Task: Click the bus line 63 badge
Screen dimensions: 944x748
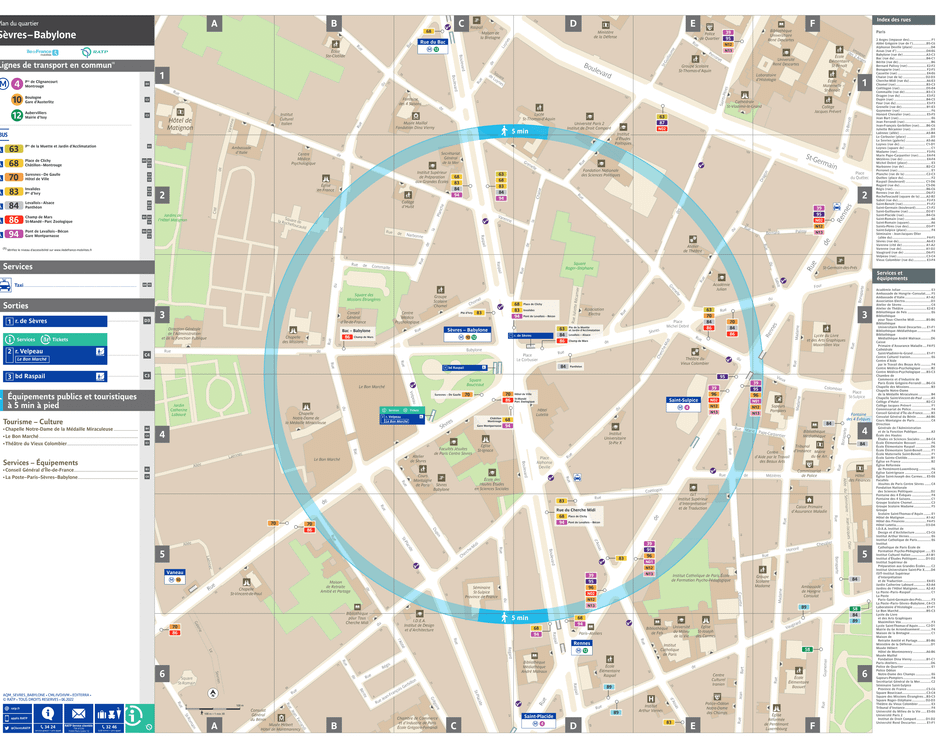Action: [14, 149]
